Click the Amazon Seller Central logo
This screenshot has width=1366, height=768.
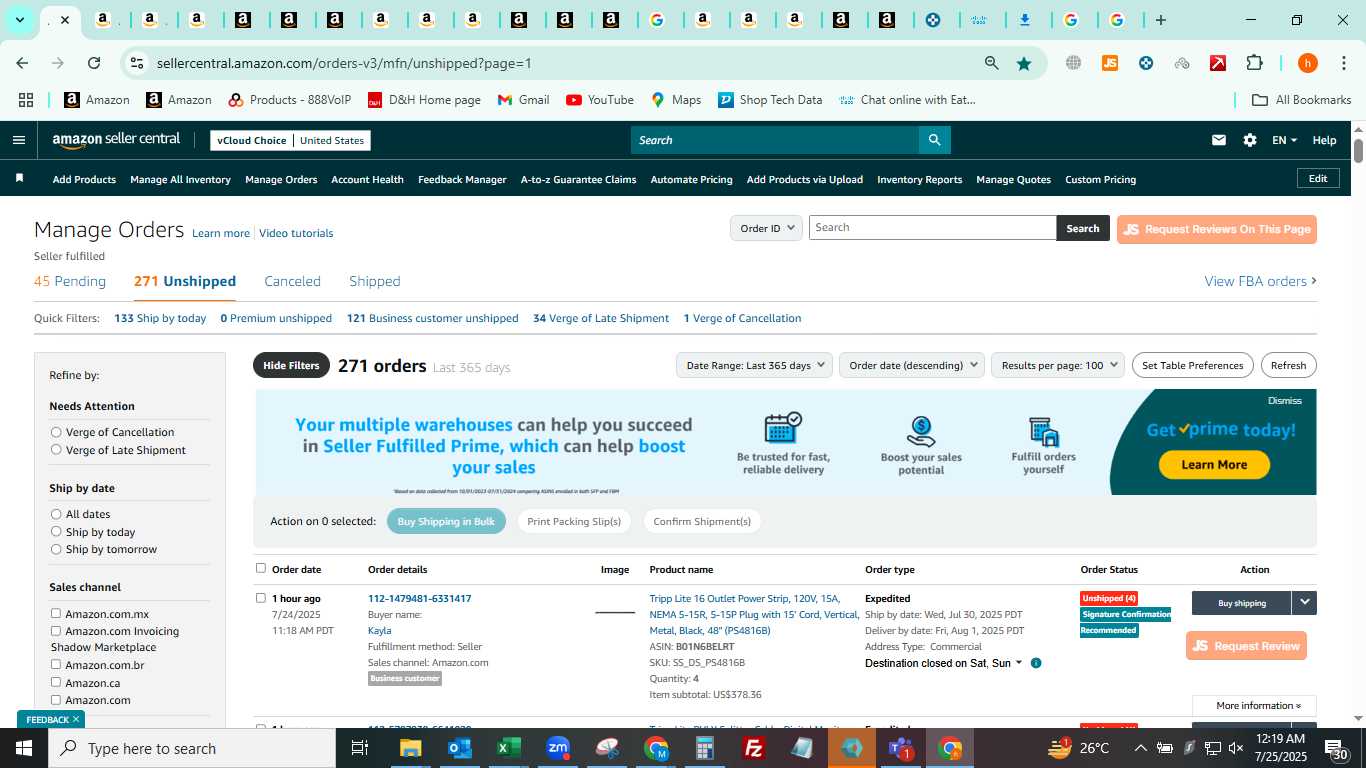116,140
